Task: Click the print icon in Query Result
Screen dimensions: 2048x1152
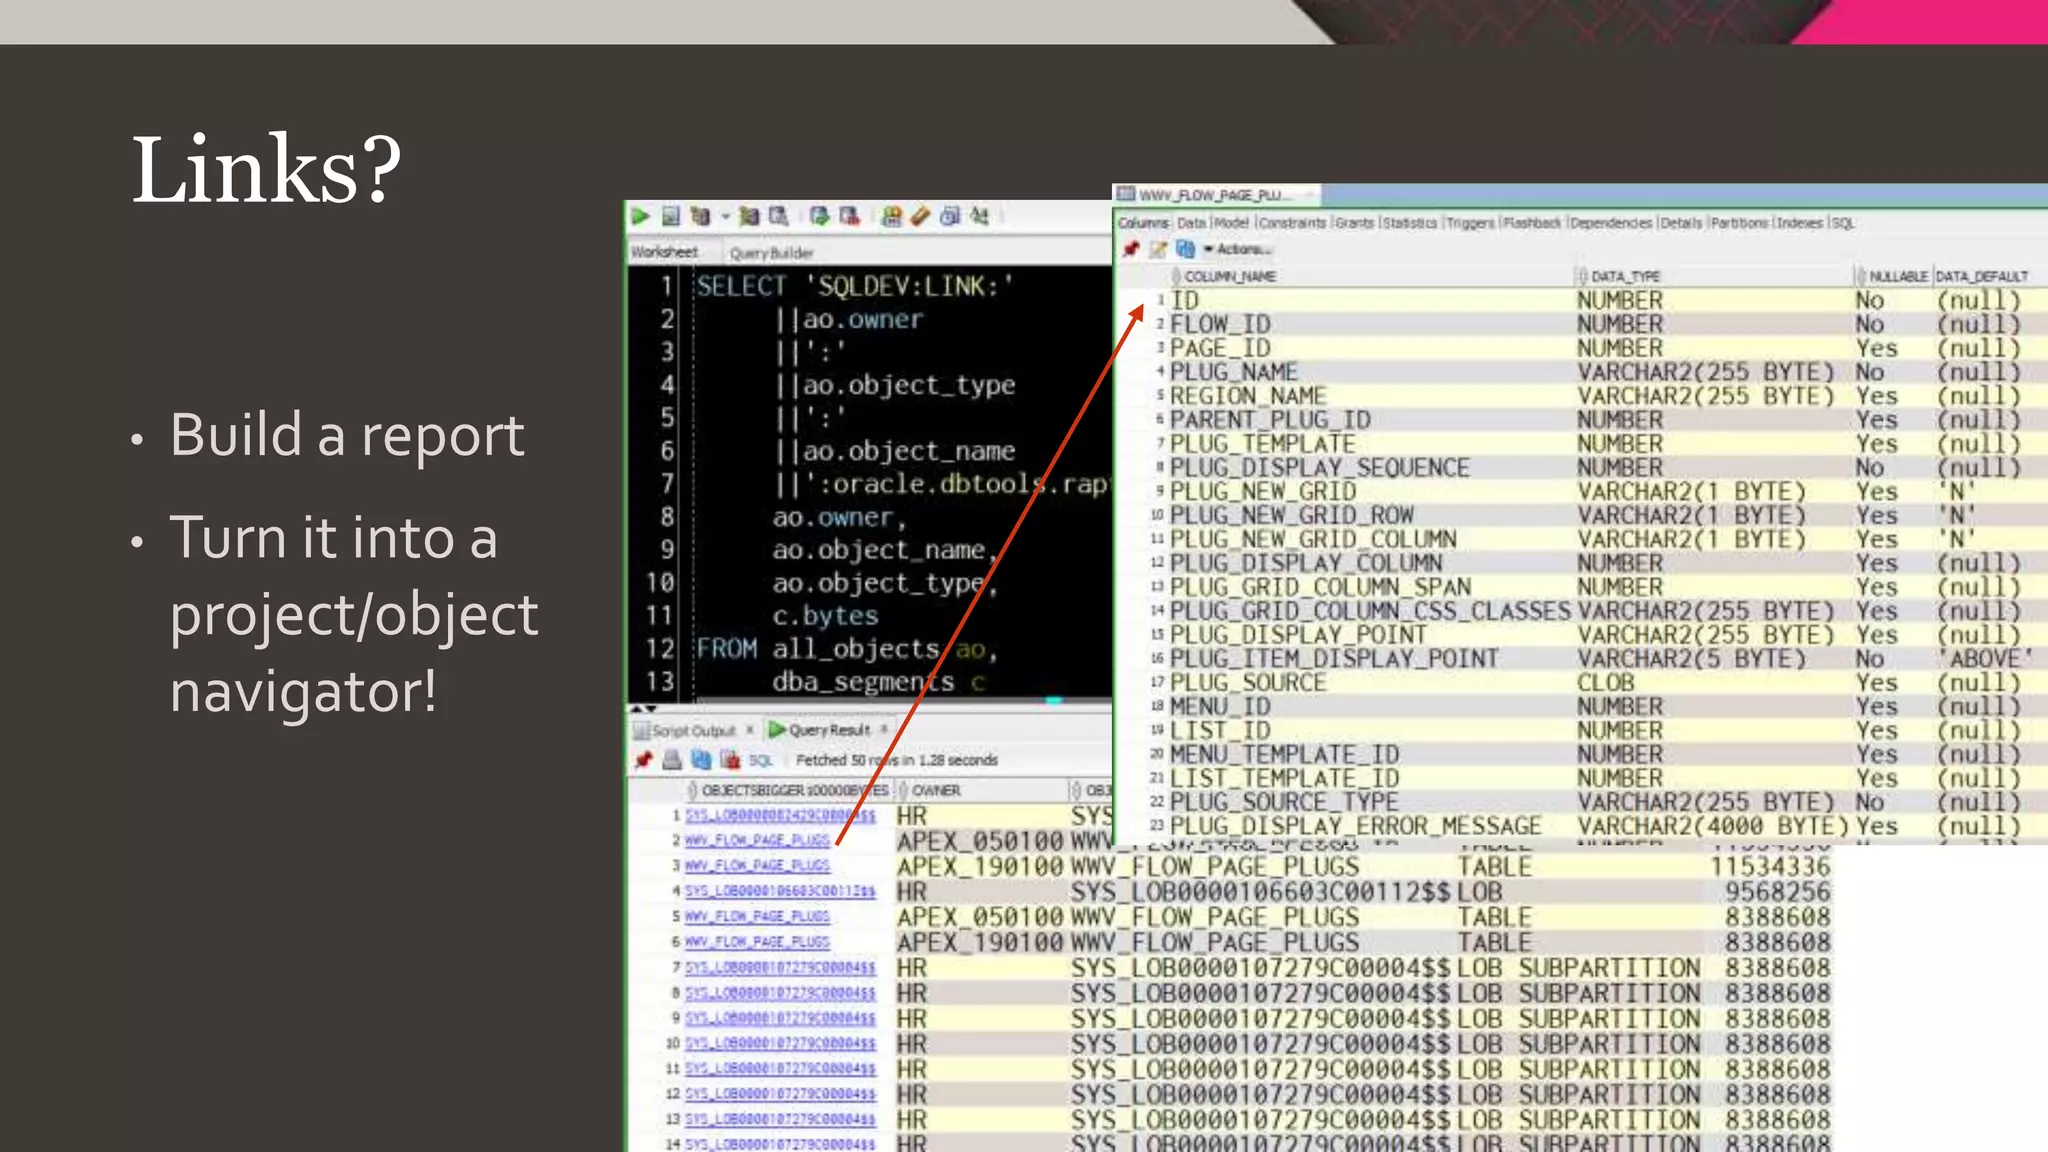Action: [x=672, y=760]
